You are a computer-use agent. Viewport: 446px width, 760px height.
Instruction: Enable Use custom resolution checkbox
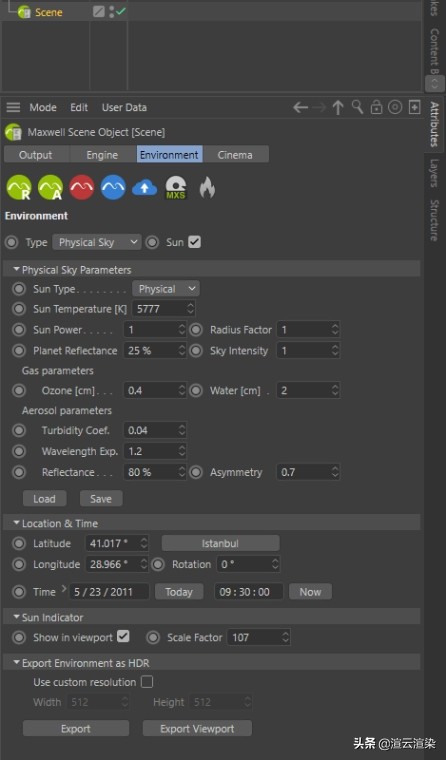point(147,682)
